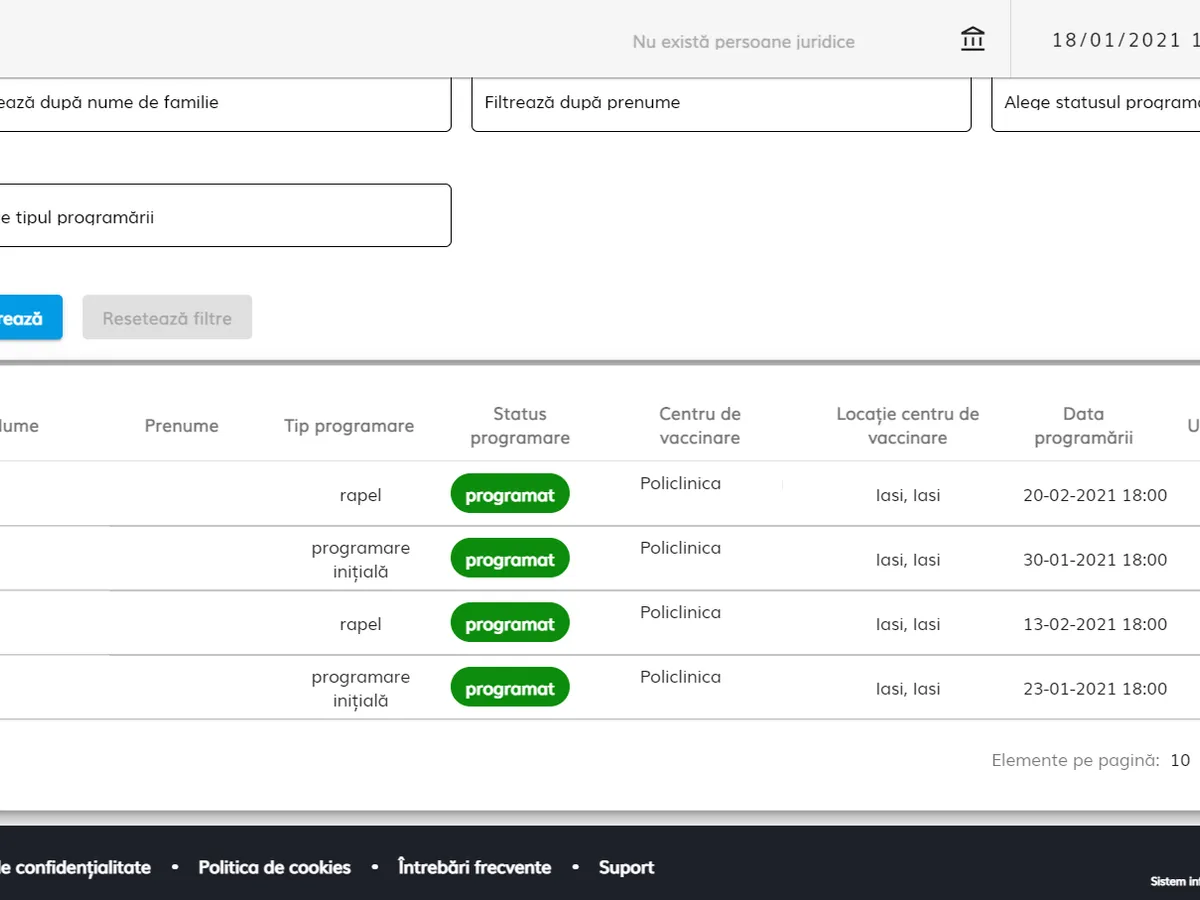1200x900 pixels.
Task: Click the Tip programare column header
Action: click(x=349, y=426)
